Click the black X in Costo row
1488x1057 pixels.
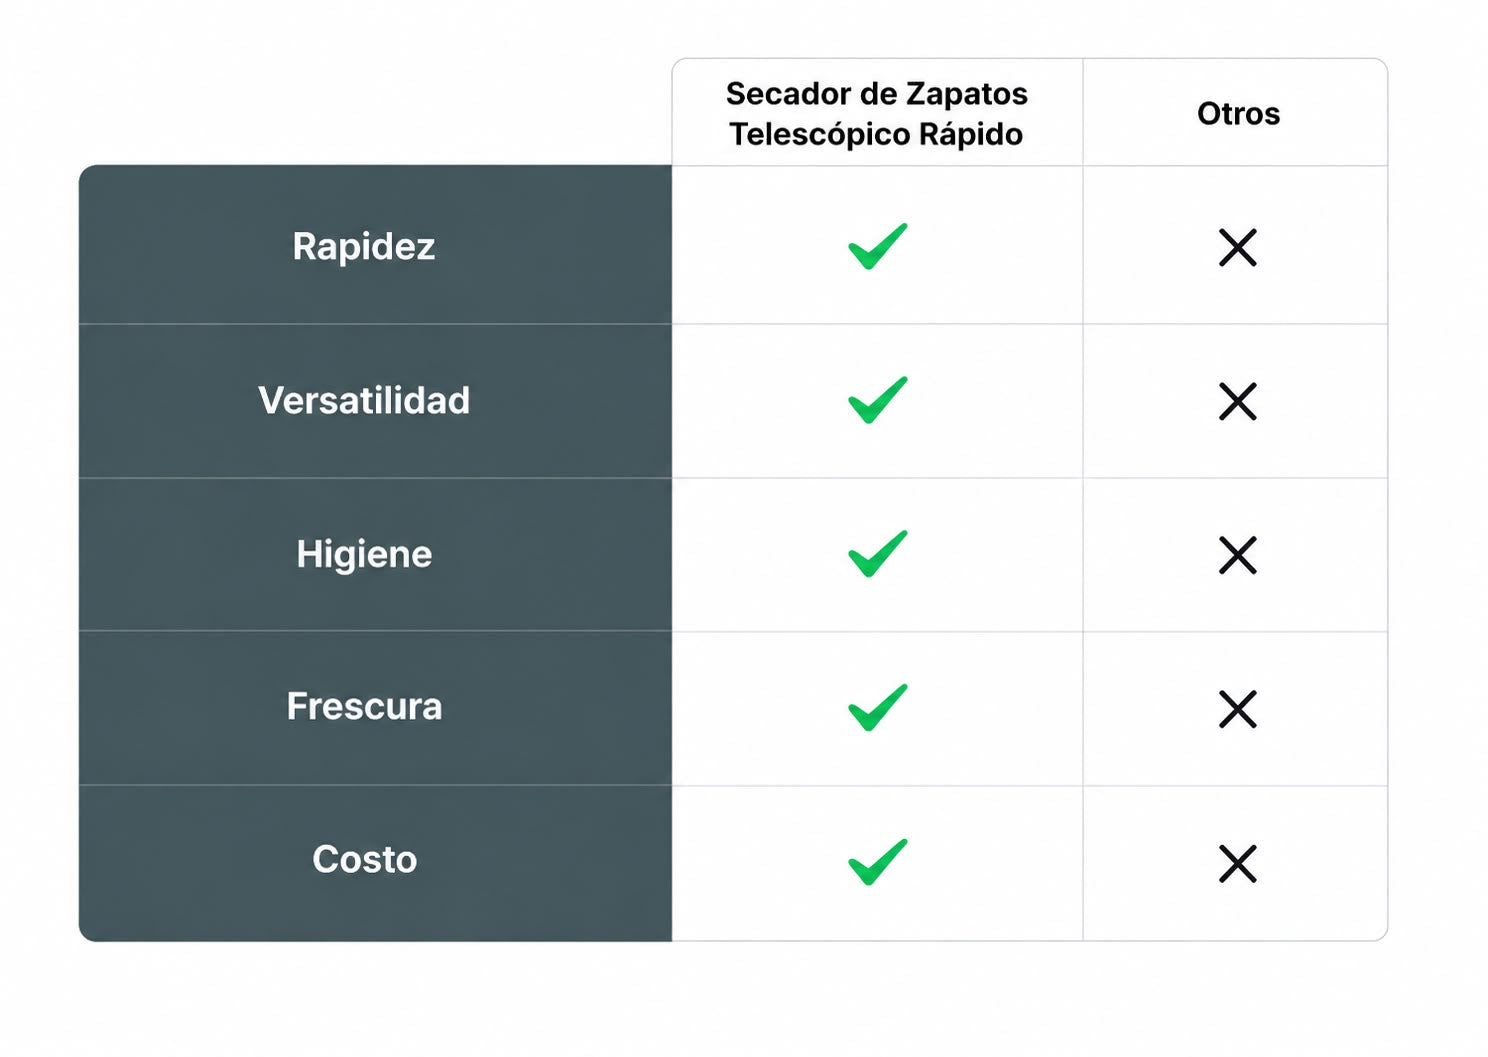1237,864
